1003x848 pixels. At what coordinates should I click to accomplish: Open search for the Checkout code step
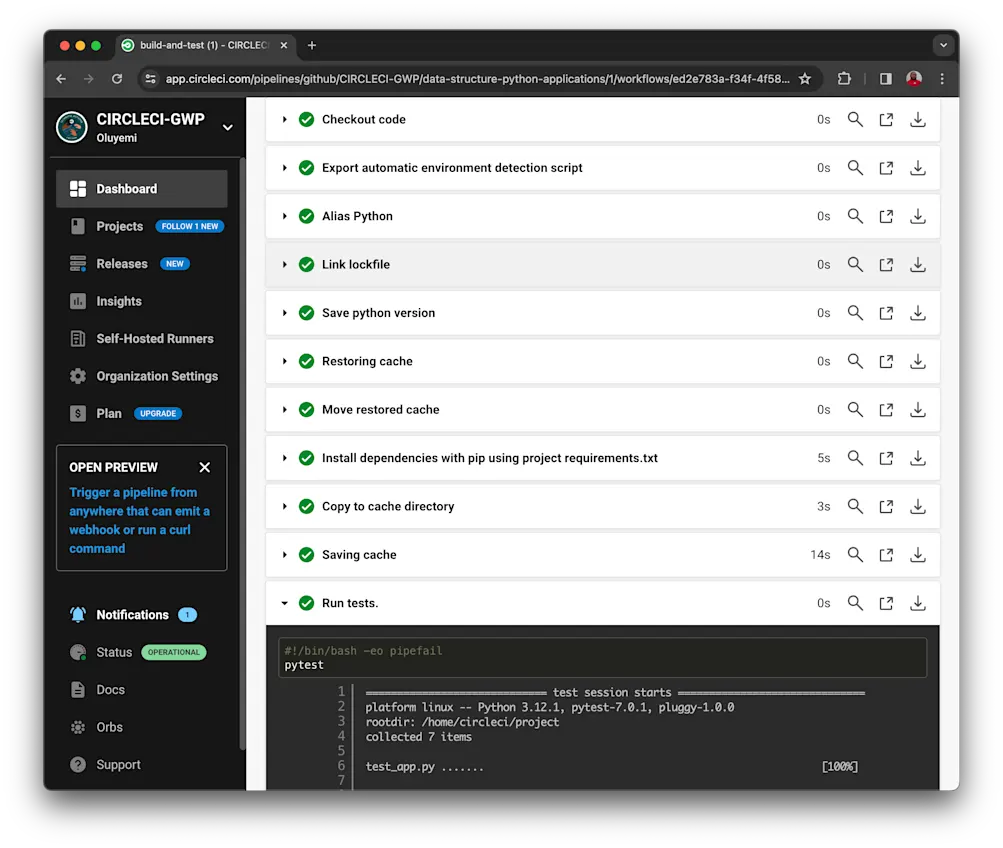tap(855, 119)
